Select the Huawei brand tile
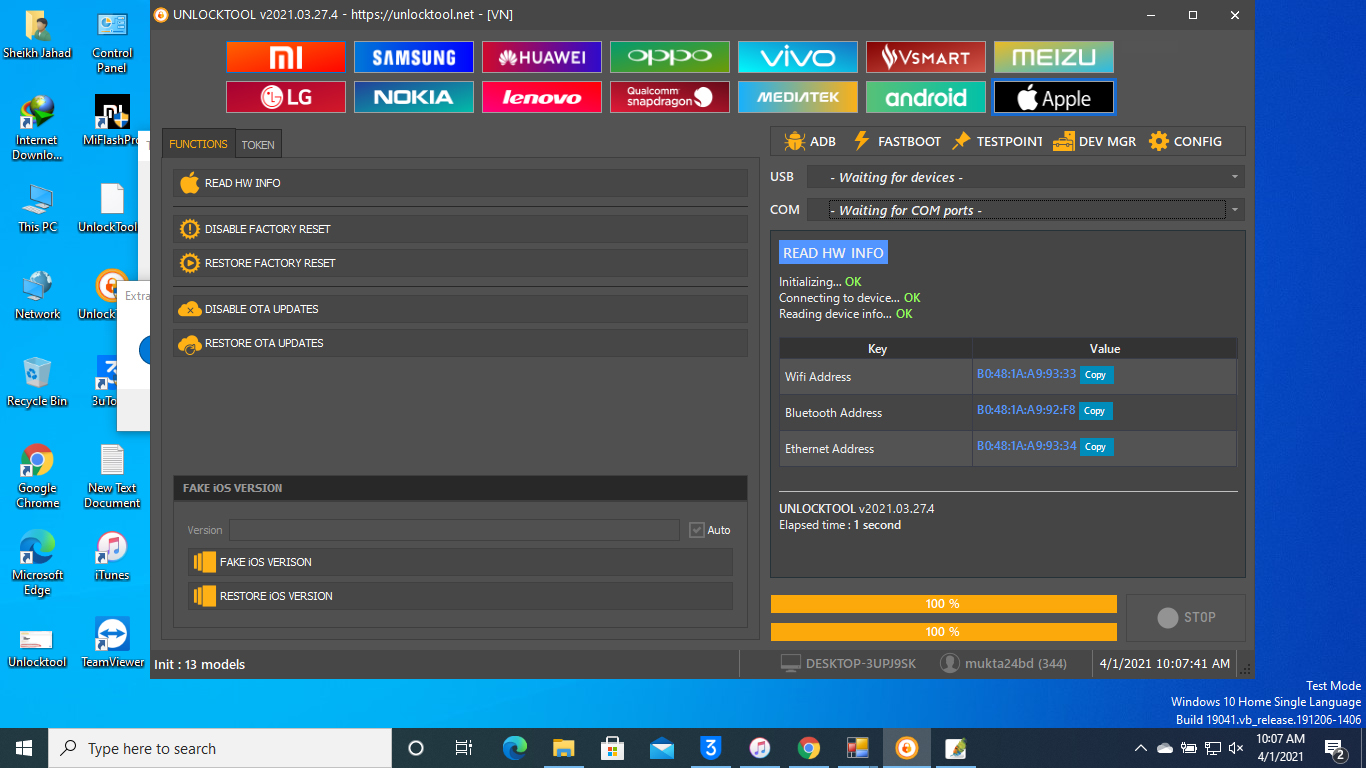 tap(542, 57)
